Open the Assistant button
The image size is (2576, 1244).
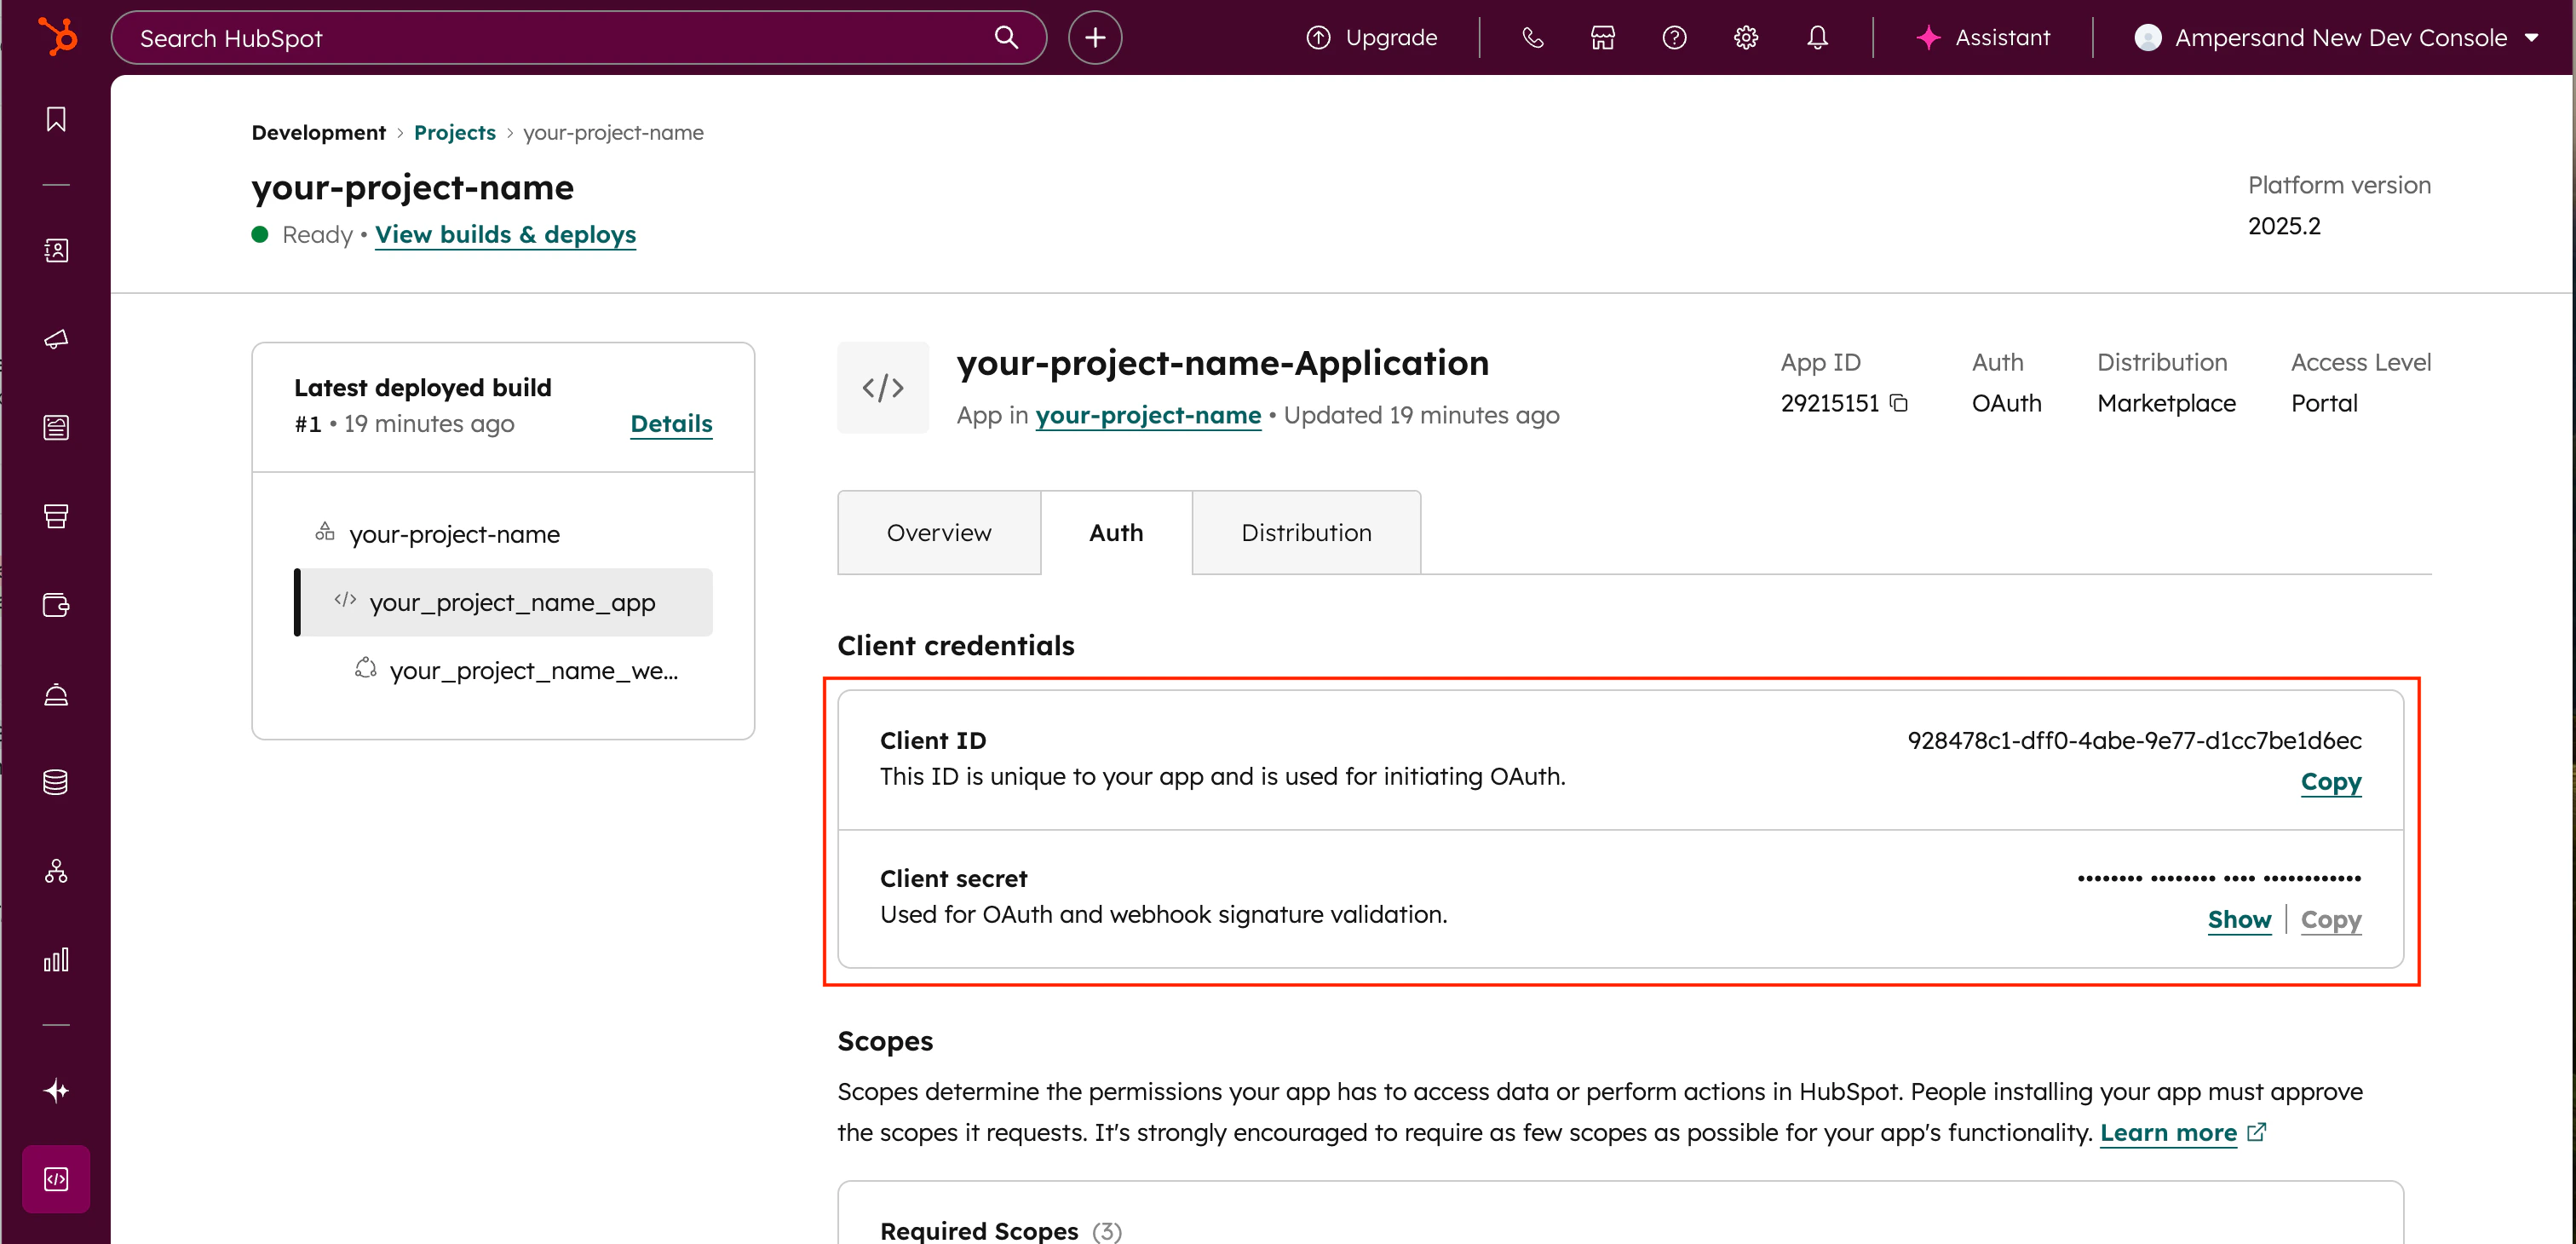coord(1983,38)
